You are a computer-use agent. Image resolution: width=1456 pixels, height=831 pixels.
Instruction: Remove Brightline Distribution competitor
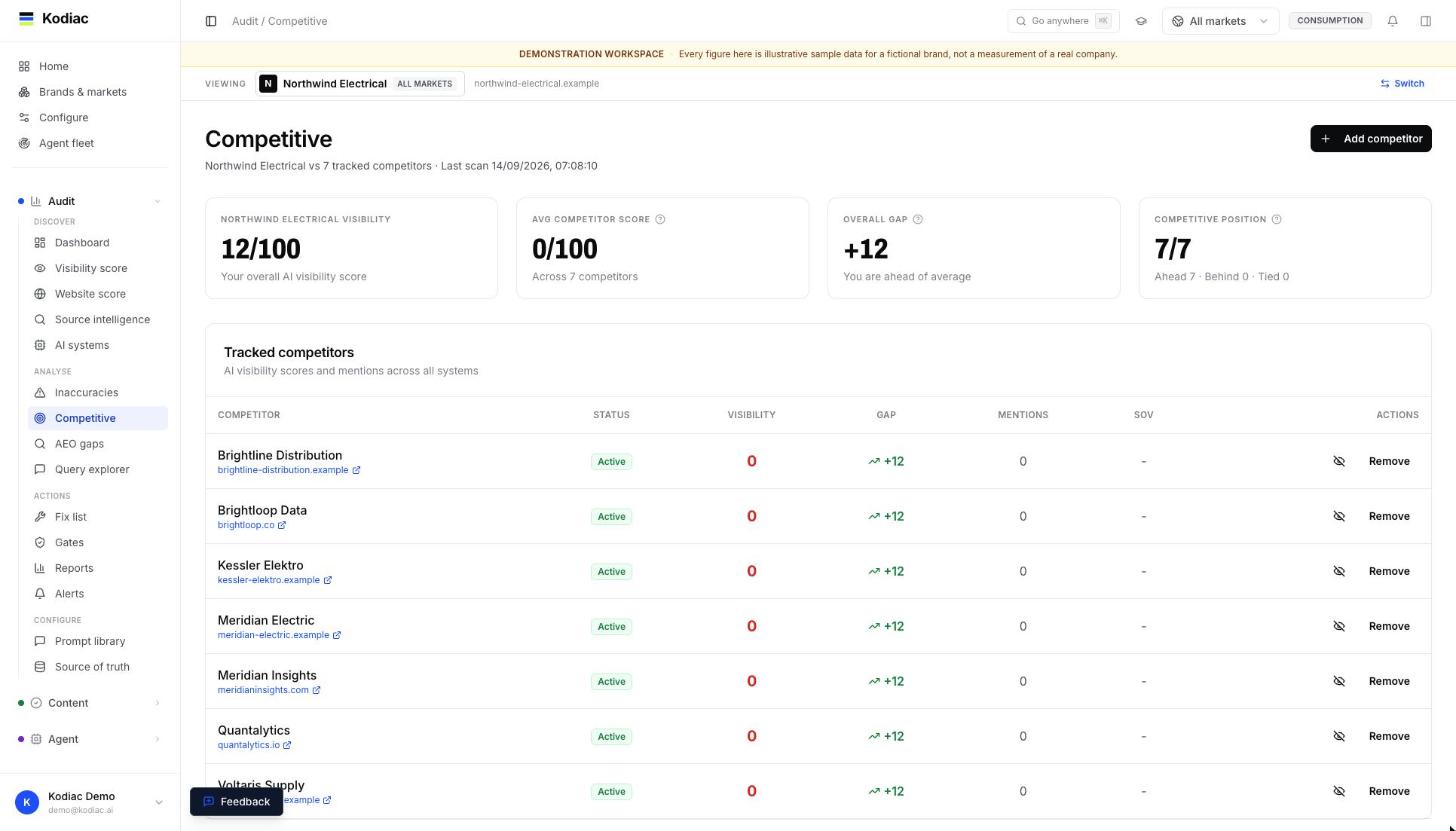pyautogui.click(x=1389, y=461)
